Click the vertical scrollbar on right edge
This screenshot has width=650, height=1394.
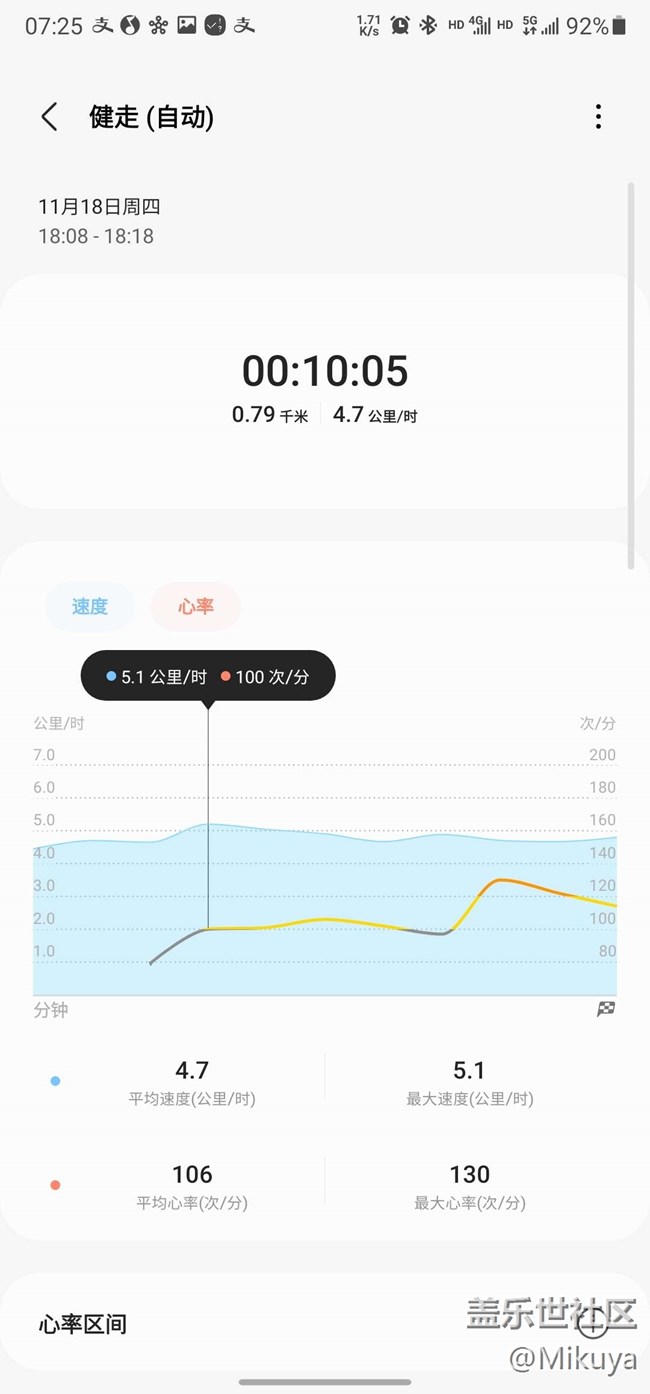tap(630, 376)
